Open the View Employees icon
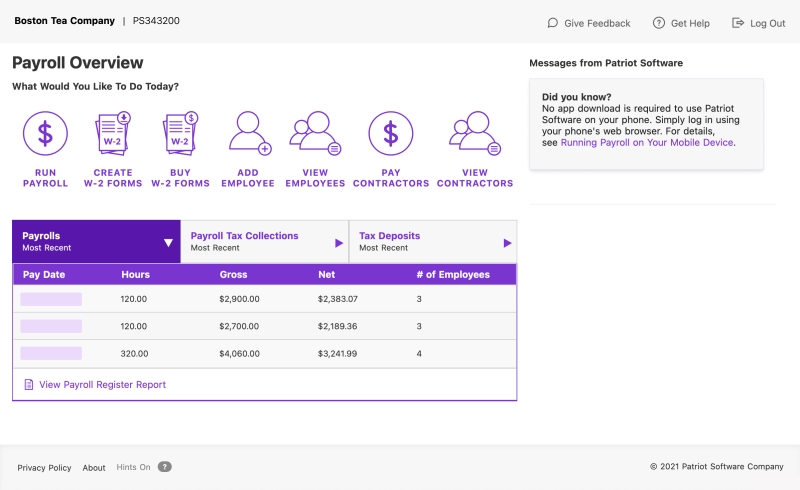Viewport: 800px width, 490px height. click(315, 133)
